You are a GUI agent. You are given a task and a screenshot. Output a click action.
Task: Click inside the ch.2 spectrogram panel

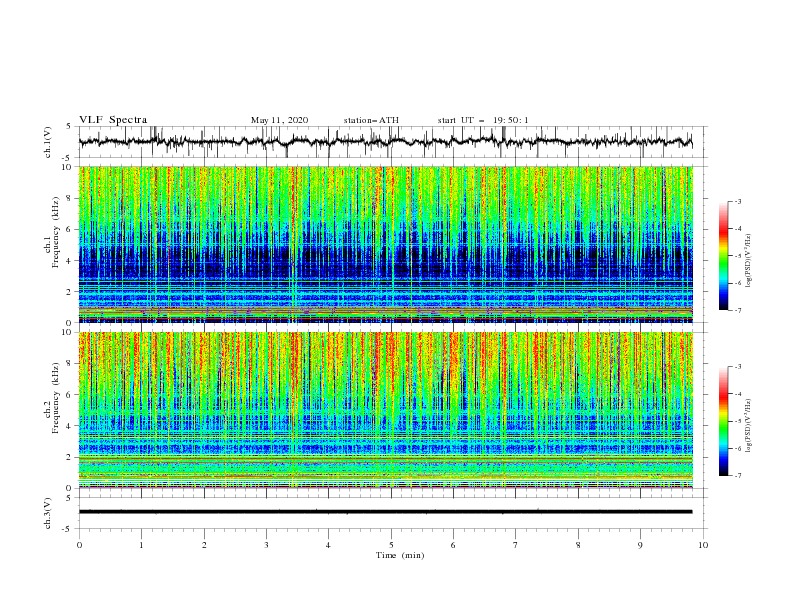(385, 410)
